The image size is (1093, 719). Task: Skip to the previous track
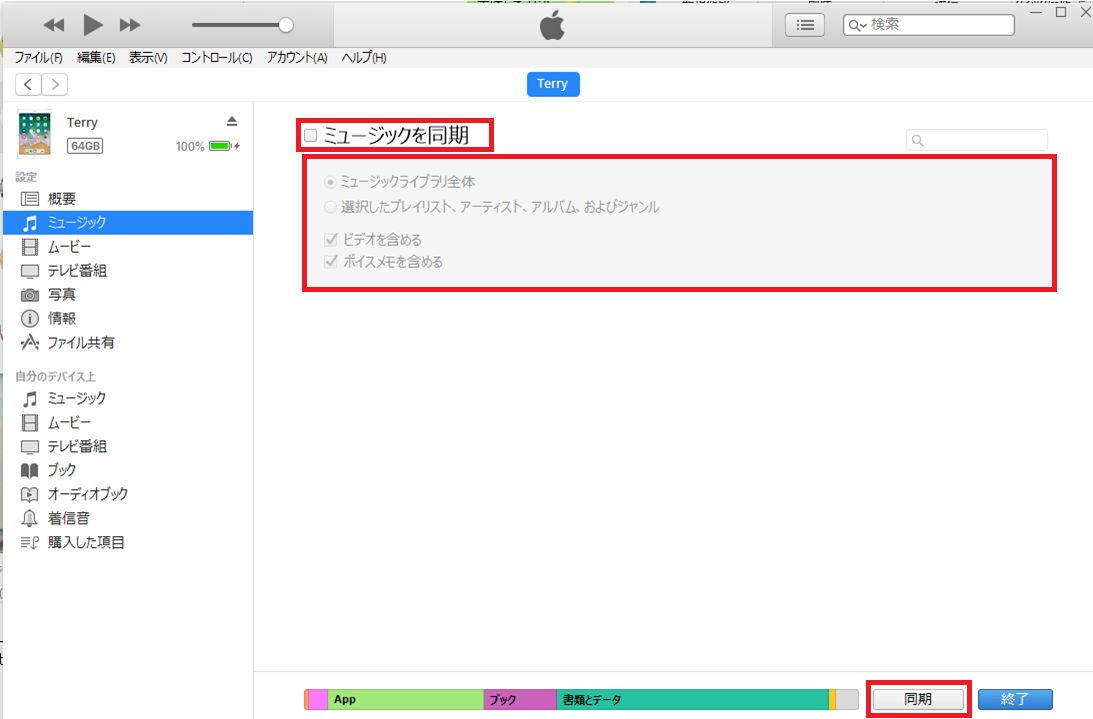click(x=54, y=25)
